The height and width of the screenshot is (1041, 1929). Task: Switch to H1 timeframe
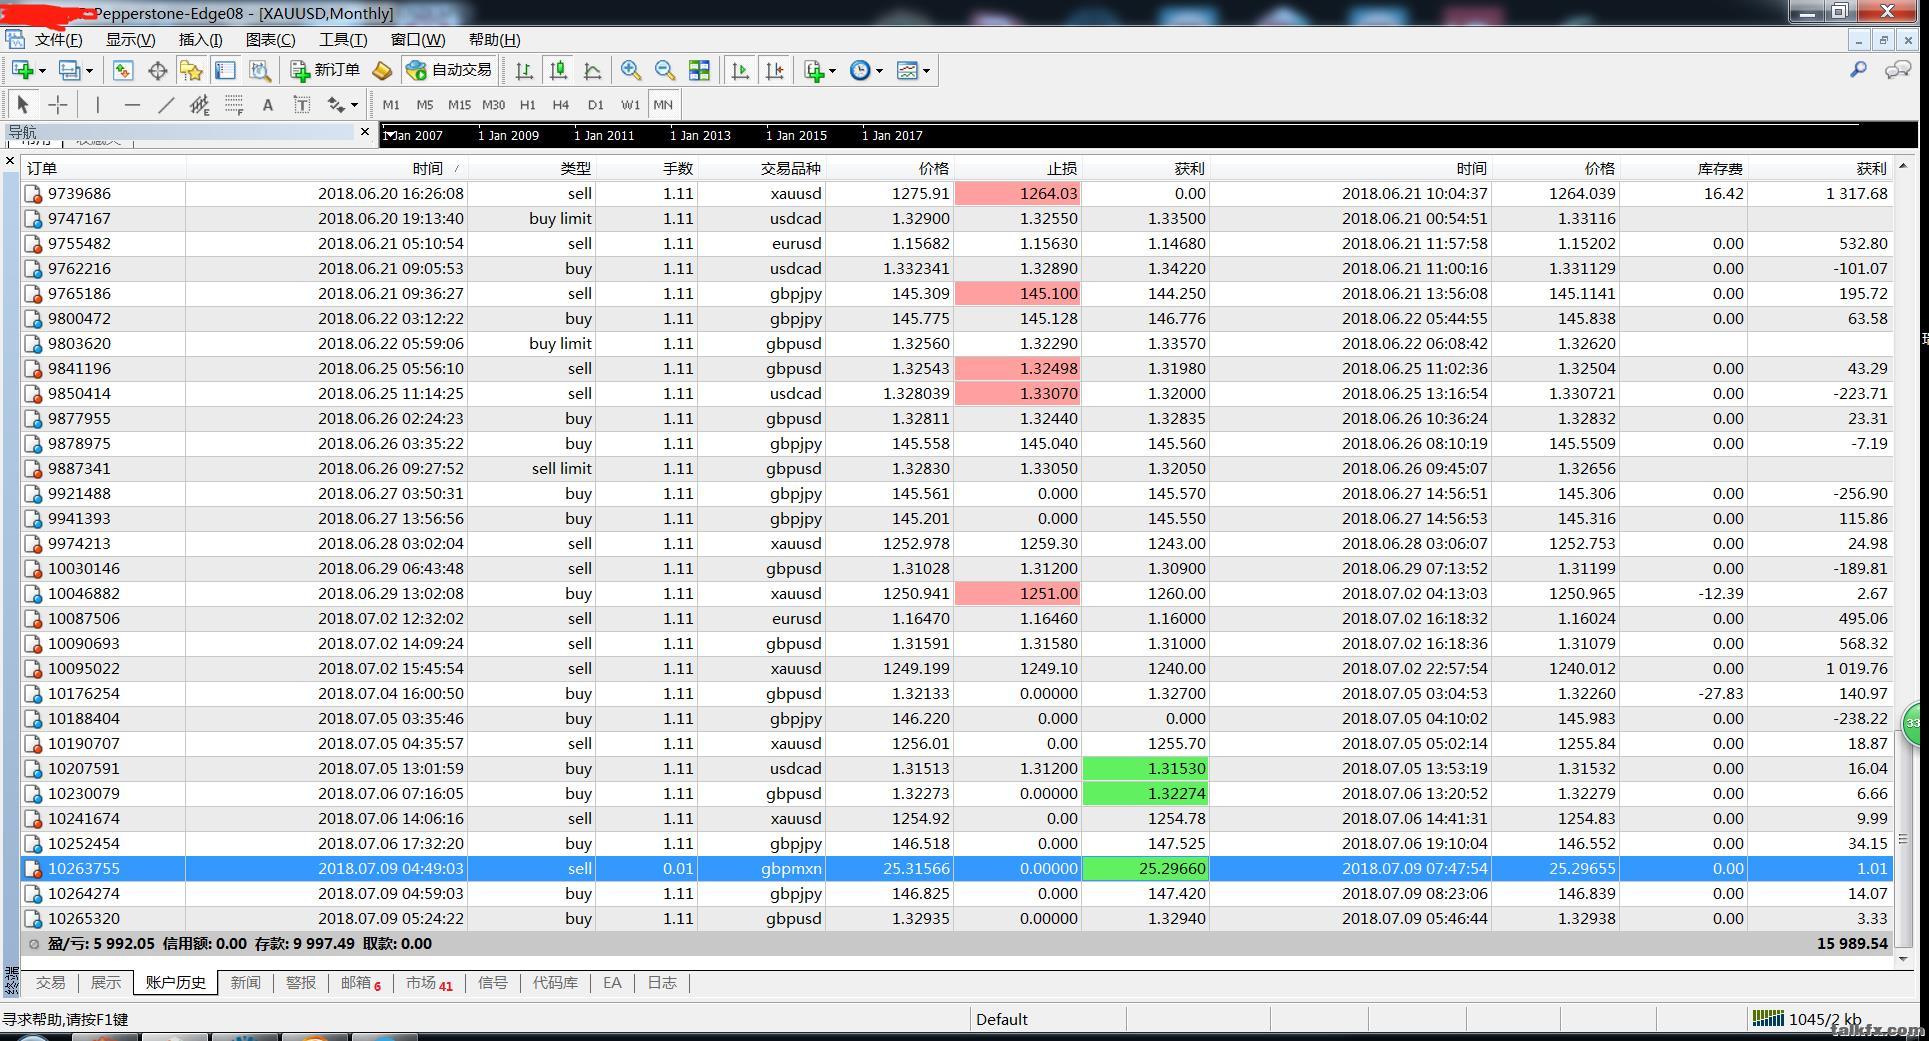click(528, 104)
